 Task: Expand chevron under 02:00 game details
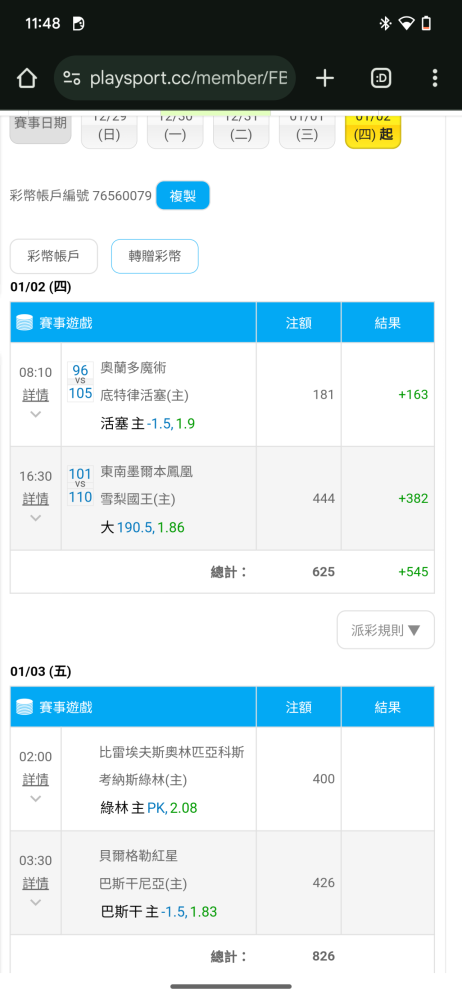point(36,798)
